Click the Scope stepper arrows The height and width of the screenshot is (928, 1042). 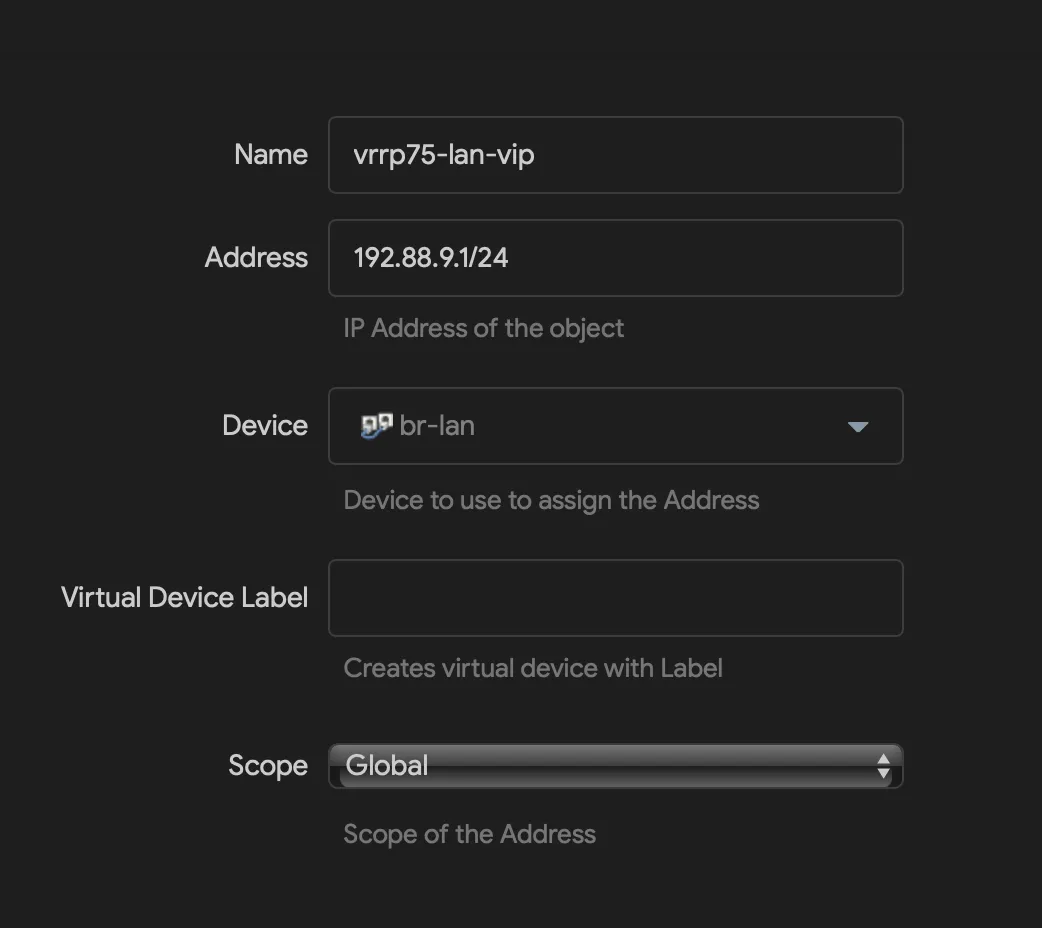point(883,765)
